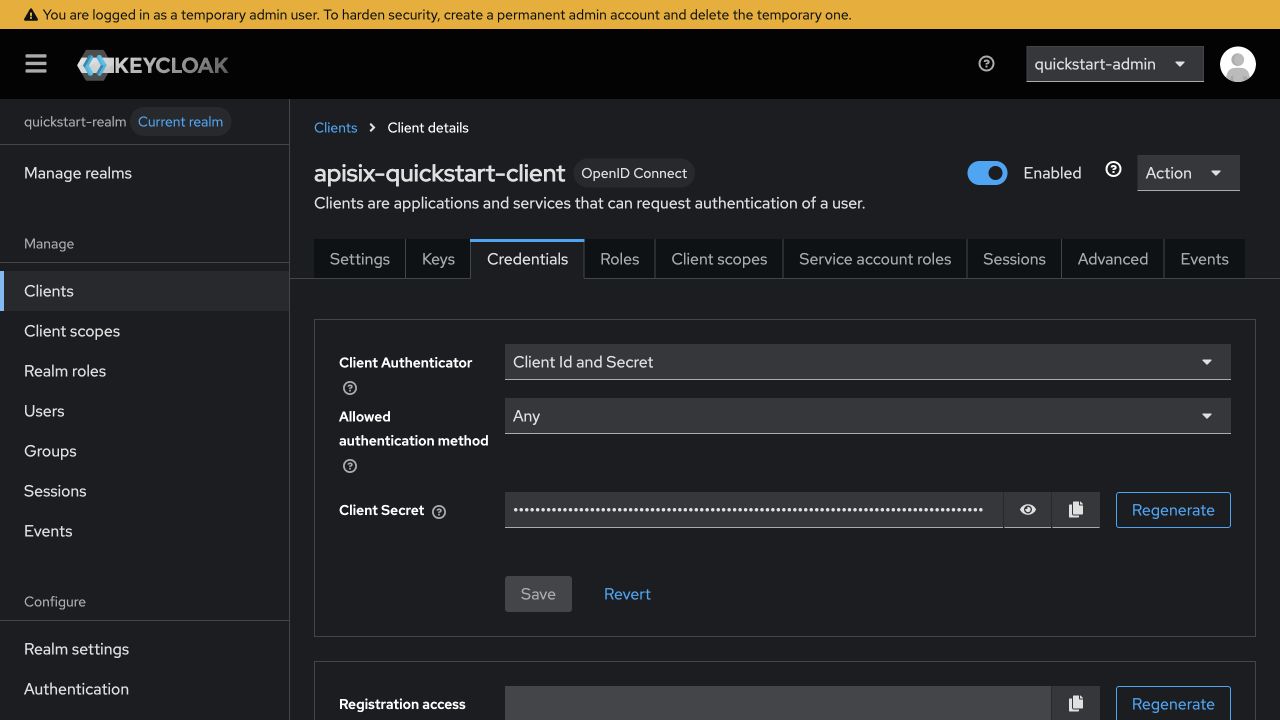
Task: Switch to the Advanced tab
Action: pyautogui.click(x=1113, y=259)
